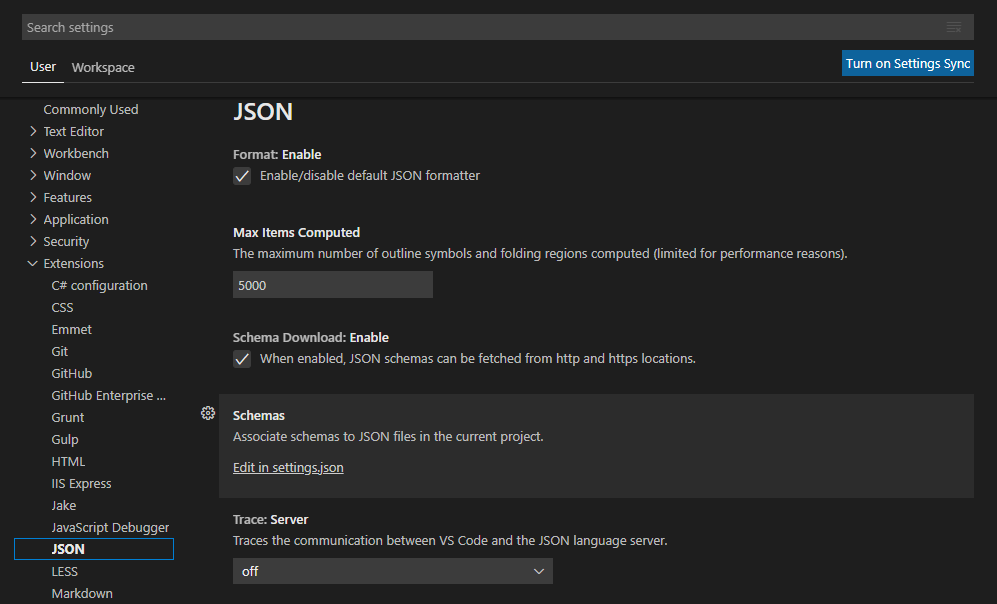Expand the Application settings chevron
The width and height of the screenshot is (997, 604).
[x=33, y=219]
